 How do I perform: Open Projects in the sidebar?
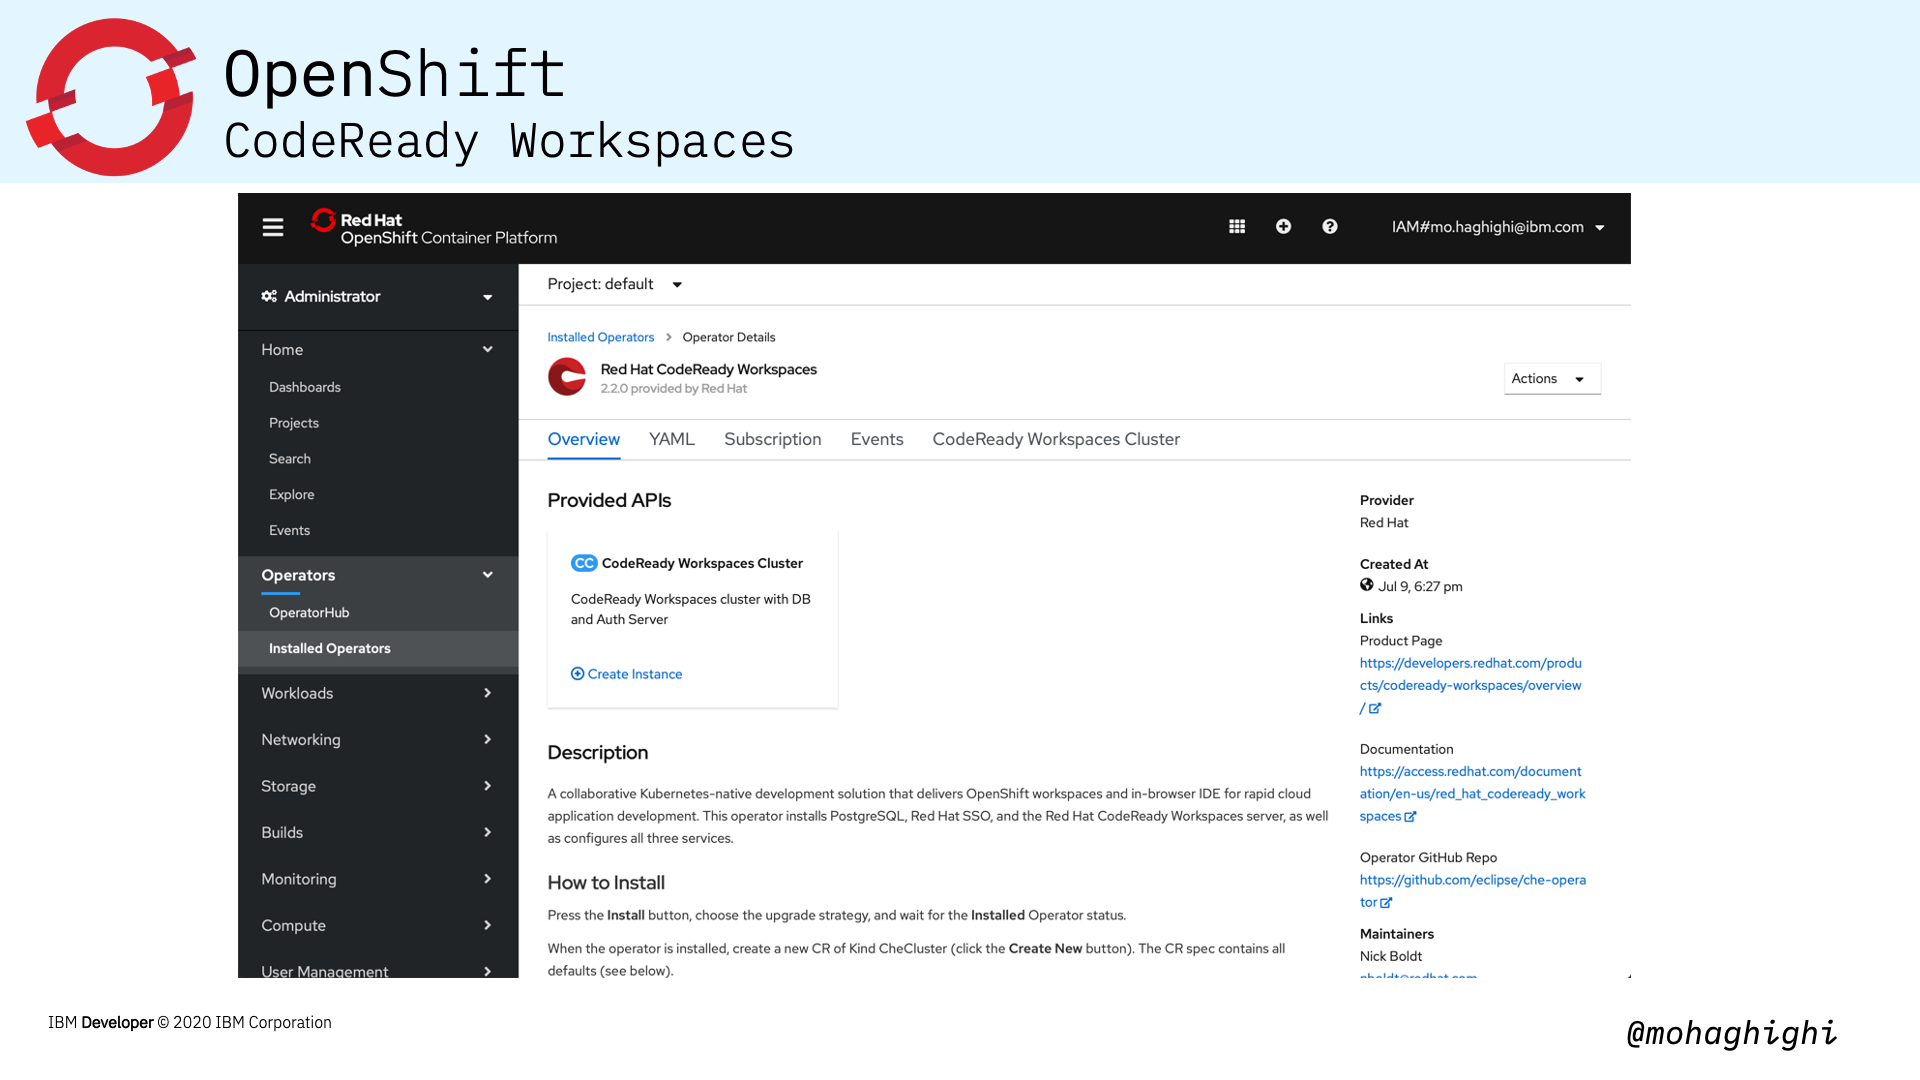point(294,424)
